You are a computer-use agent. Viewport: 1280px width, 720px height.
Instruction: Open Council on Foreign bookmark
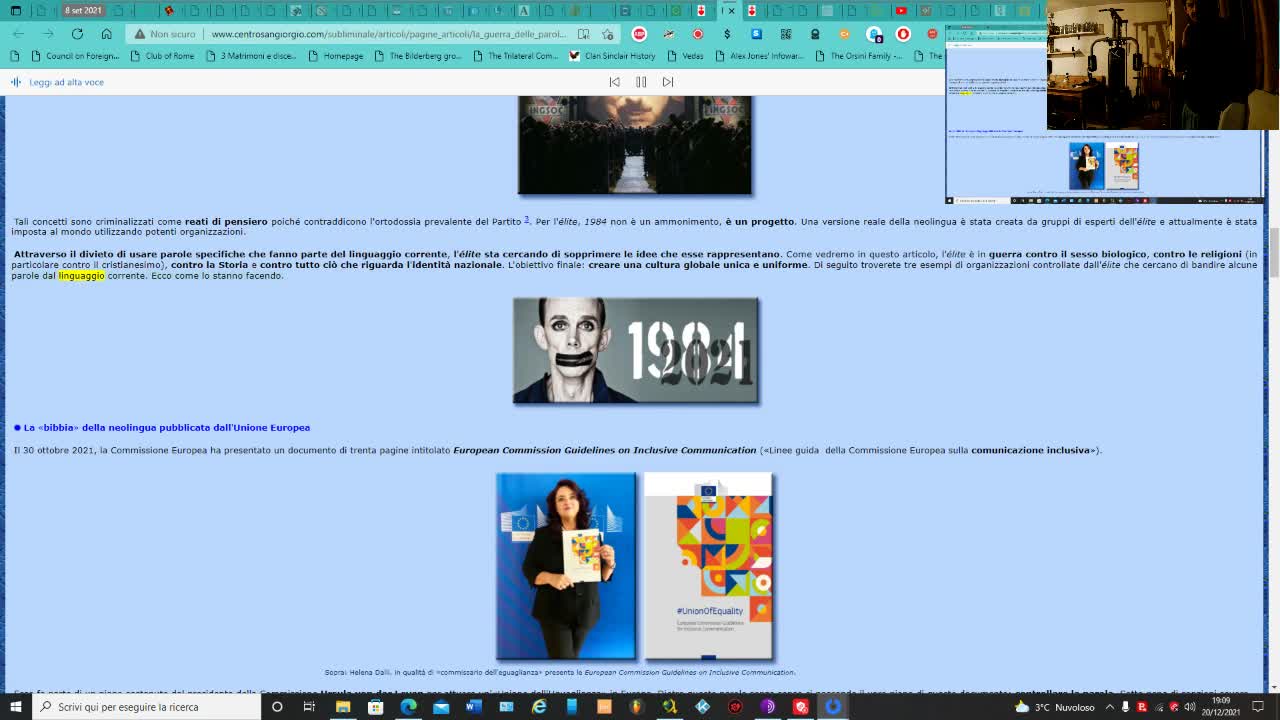pos(75,56)
